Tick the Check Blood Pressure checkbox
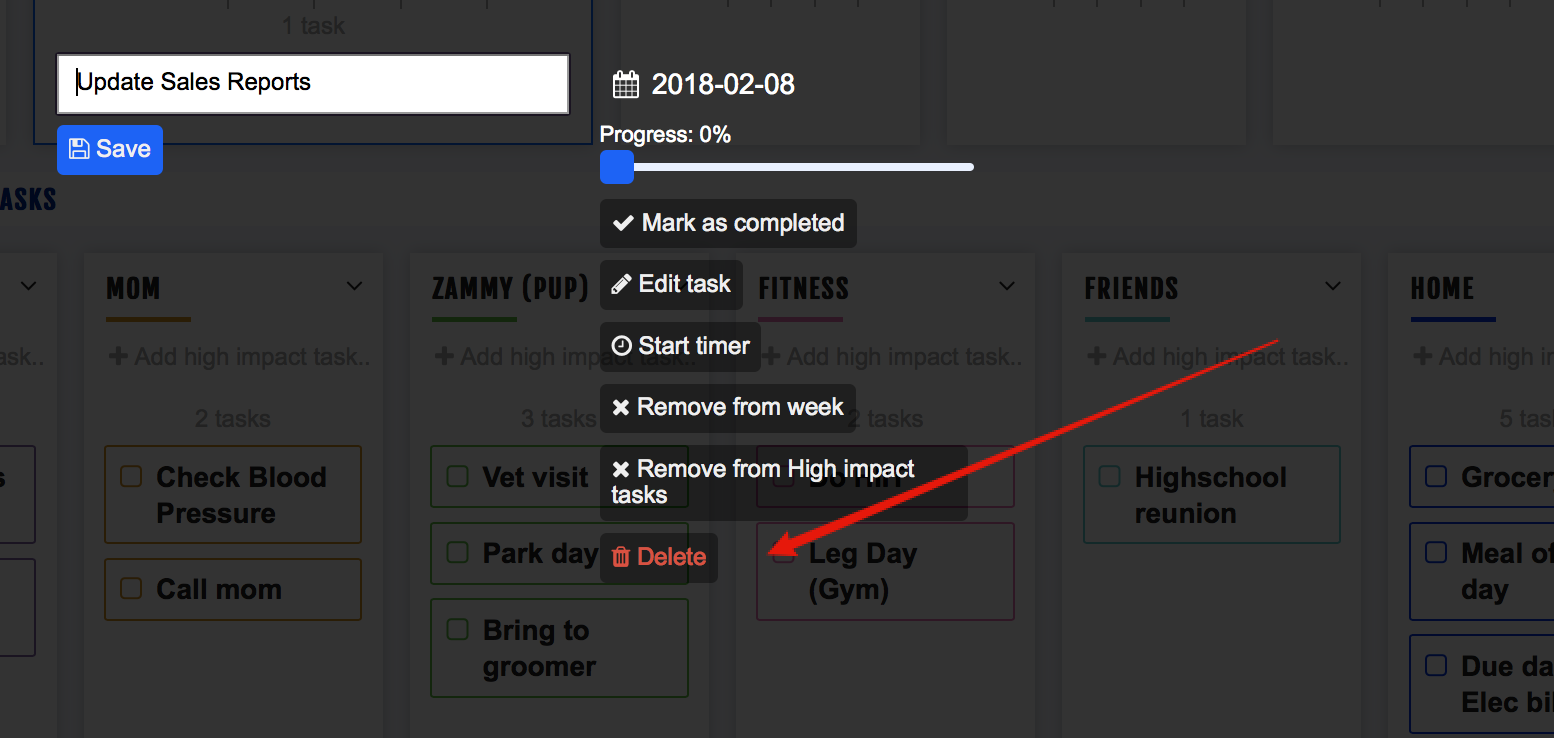Viewport: 1554px width, 738px height. coord(131,476)
